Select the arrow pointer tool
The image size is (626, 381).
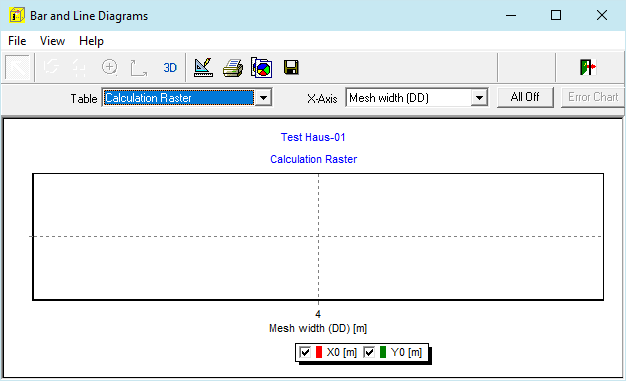[x=17, y=67]
